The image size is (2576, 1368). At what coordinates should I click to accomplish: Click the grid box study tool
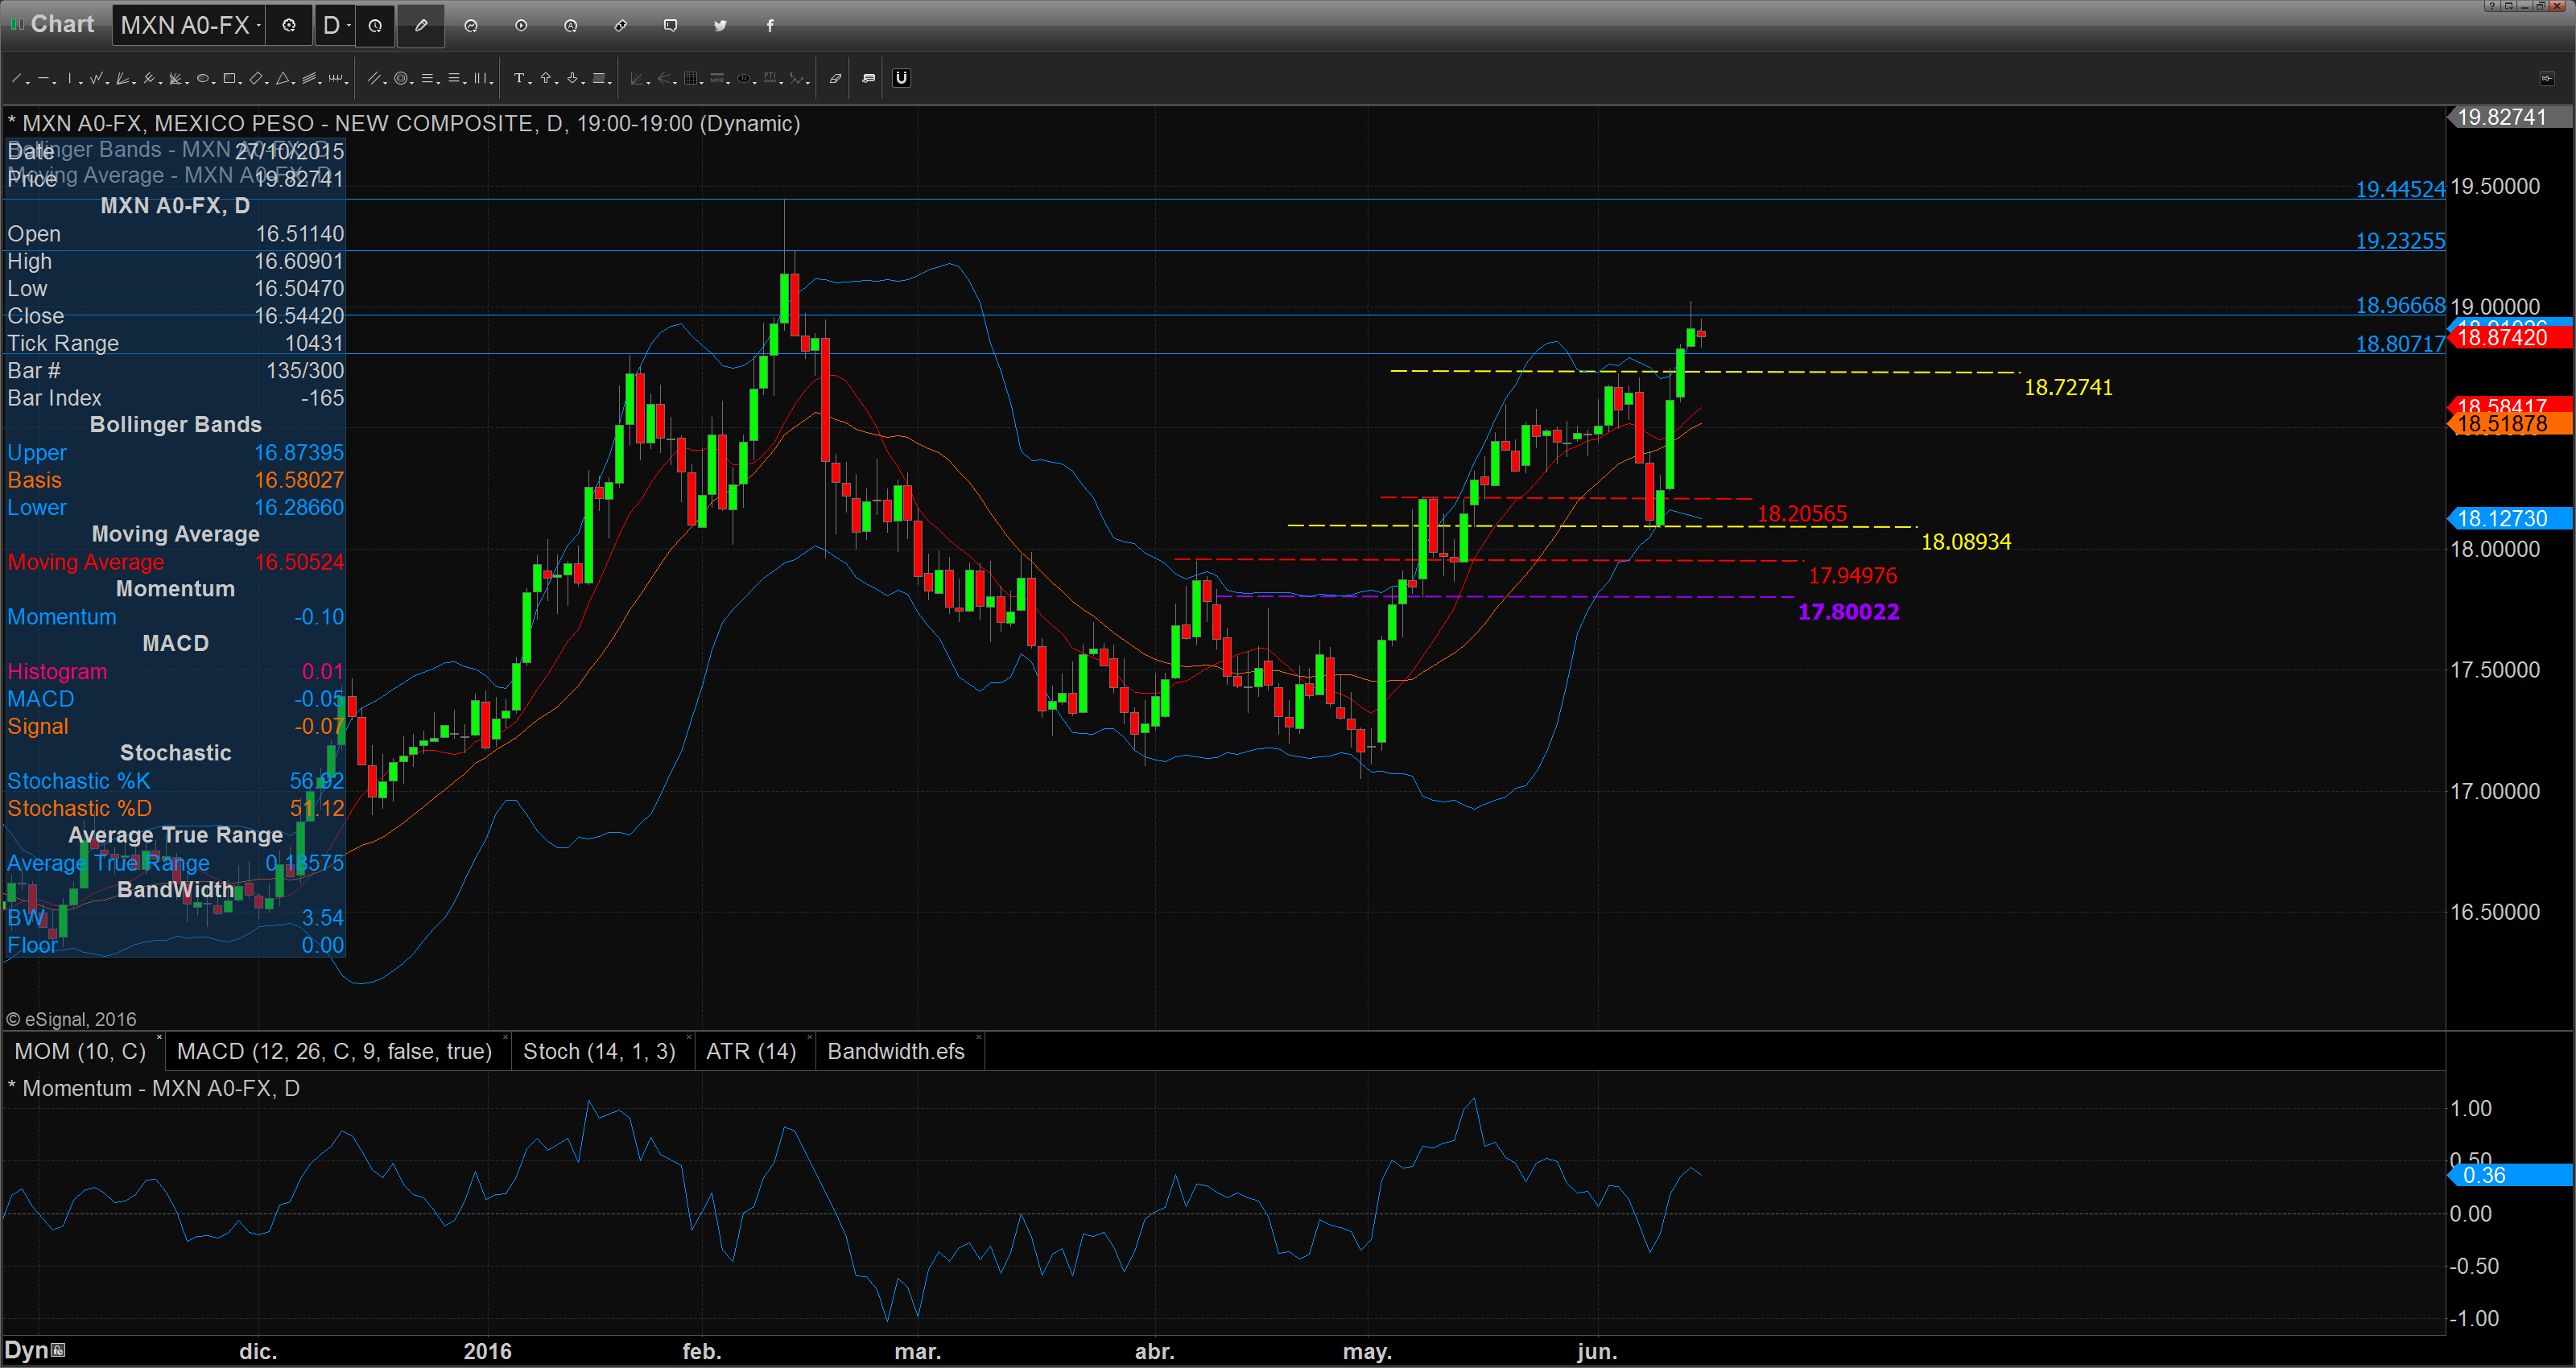click(x=691, y=78)
